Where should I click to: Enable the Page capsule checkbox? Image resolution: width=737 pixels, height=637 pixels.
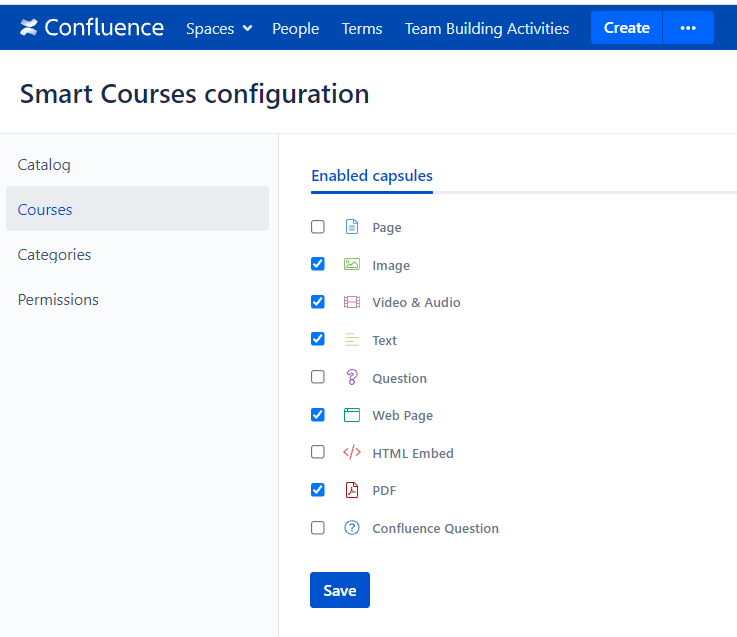tap(318, 227)
